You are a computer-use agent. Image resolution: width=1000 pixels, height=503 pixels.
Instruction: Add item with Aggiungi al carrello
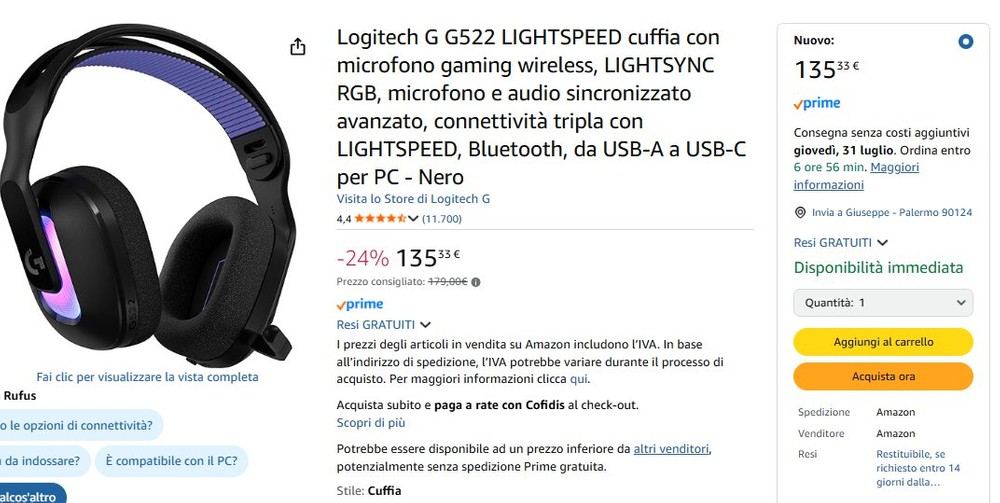883,342
